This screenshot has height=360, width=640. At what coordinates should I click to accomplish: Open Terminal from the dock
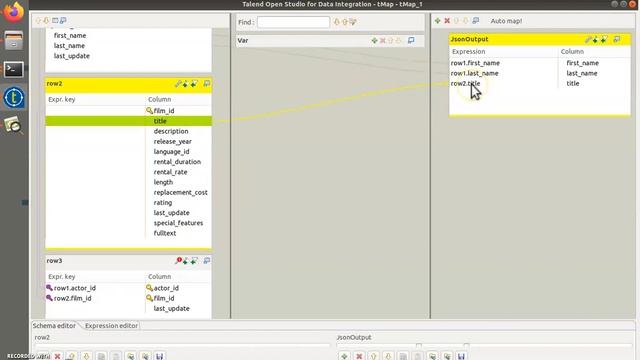pos(14,69)
